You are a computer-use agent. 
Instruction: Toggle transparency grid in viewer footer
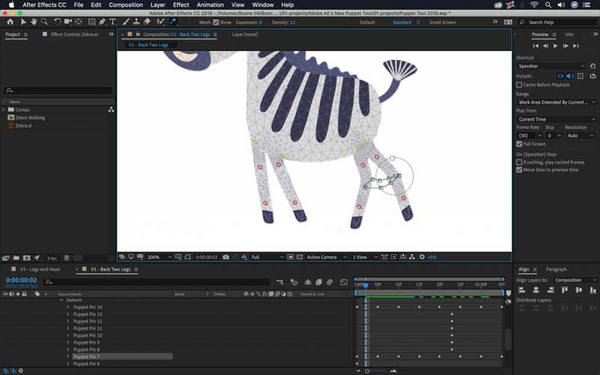click(x=300, y=257)
